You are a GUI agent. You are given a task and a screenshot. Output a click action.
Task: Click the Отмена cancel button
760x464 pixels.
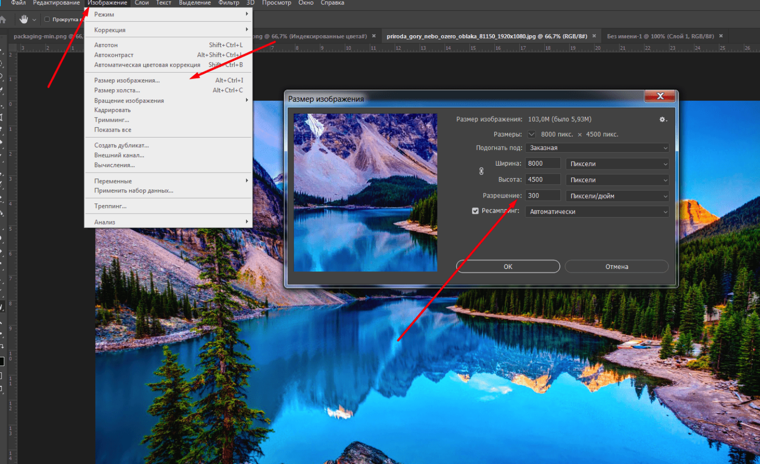(616, 267)
